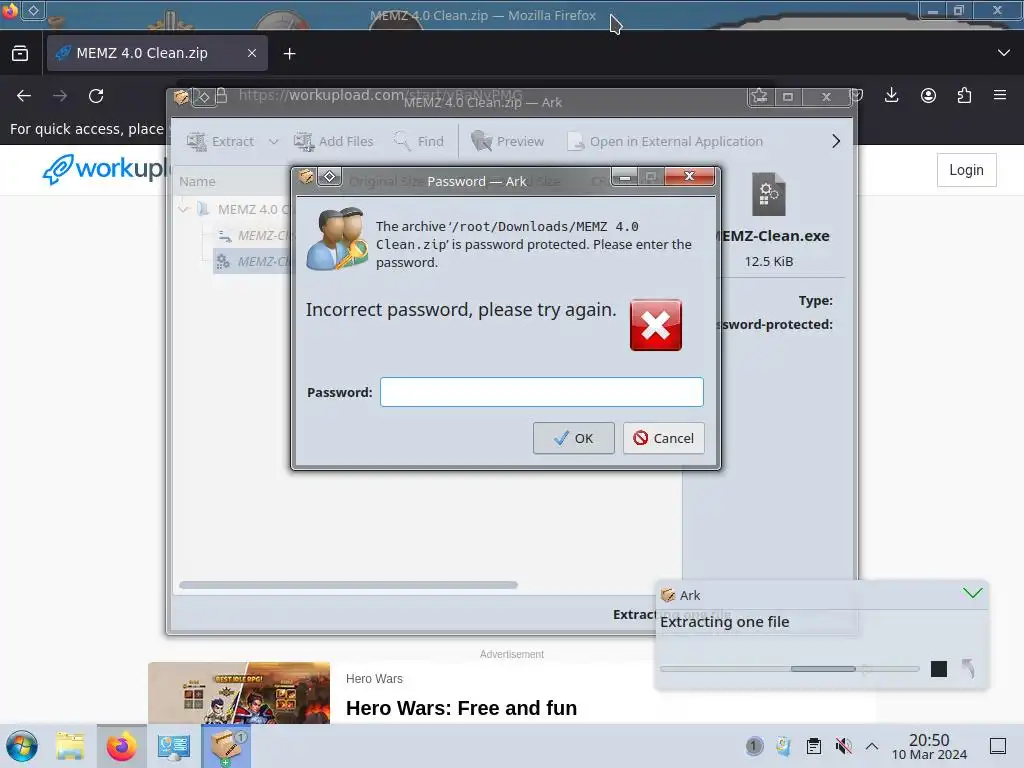Switch to Firefox in the taskbar

click(121, 746)
